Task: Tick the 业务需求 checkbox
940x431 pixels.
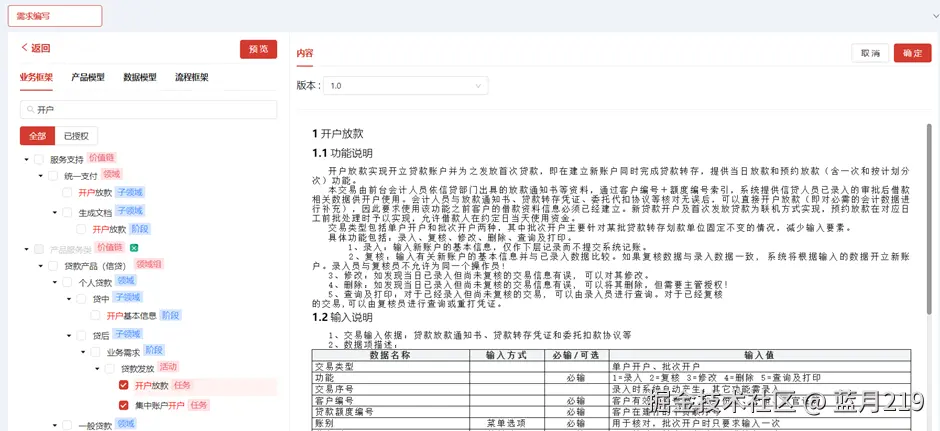Action: pyautogui.click(x=95, y=352)
